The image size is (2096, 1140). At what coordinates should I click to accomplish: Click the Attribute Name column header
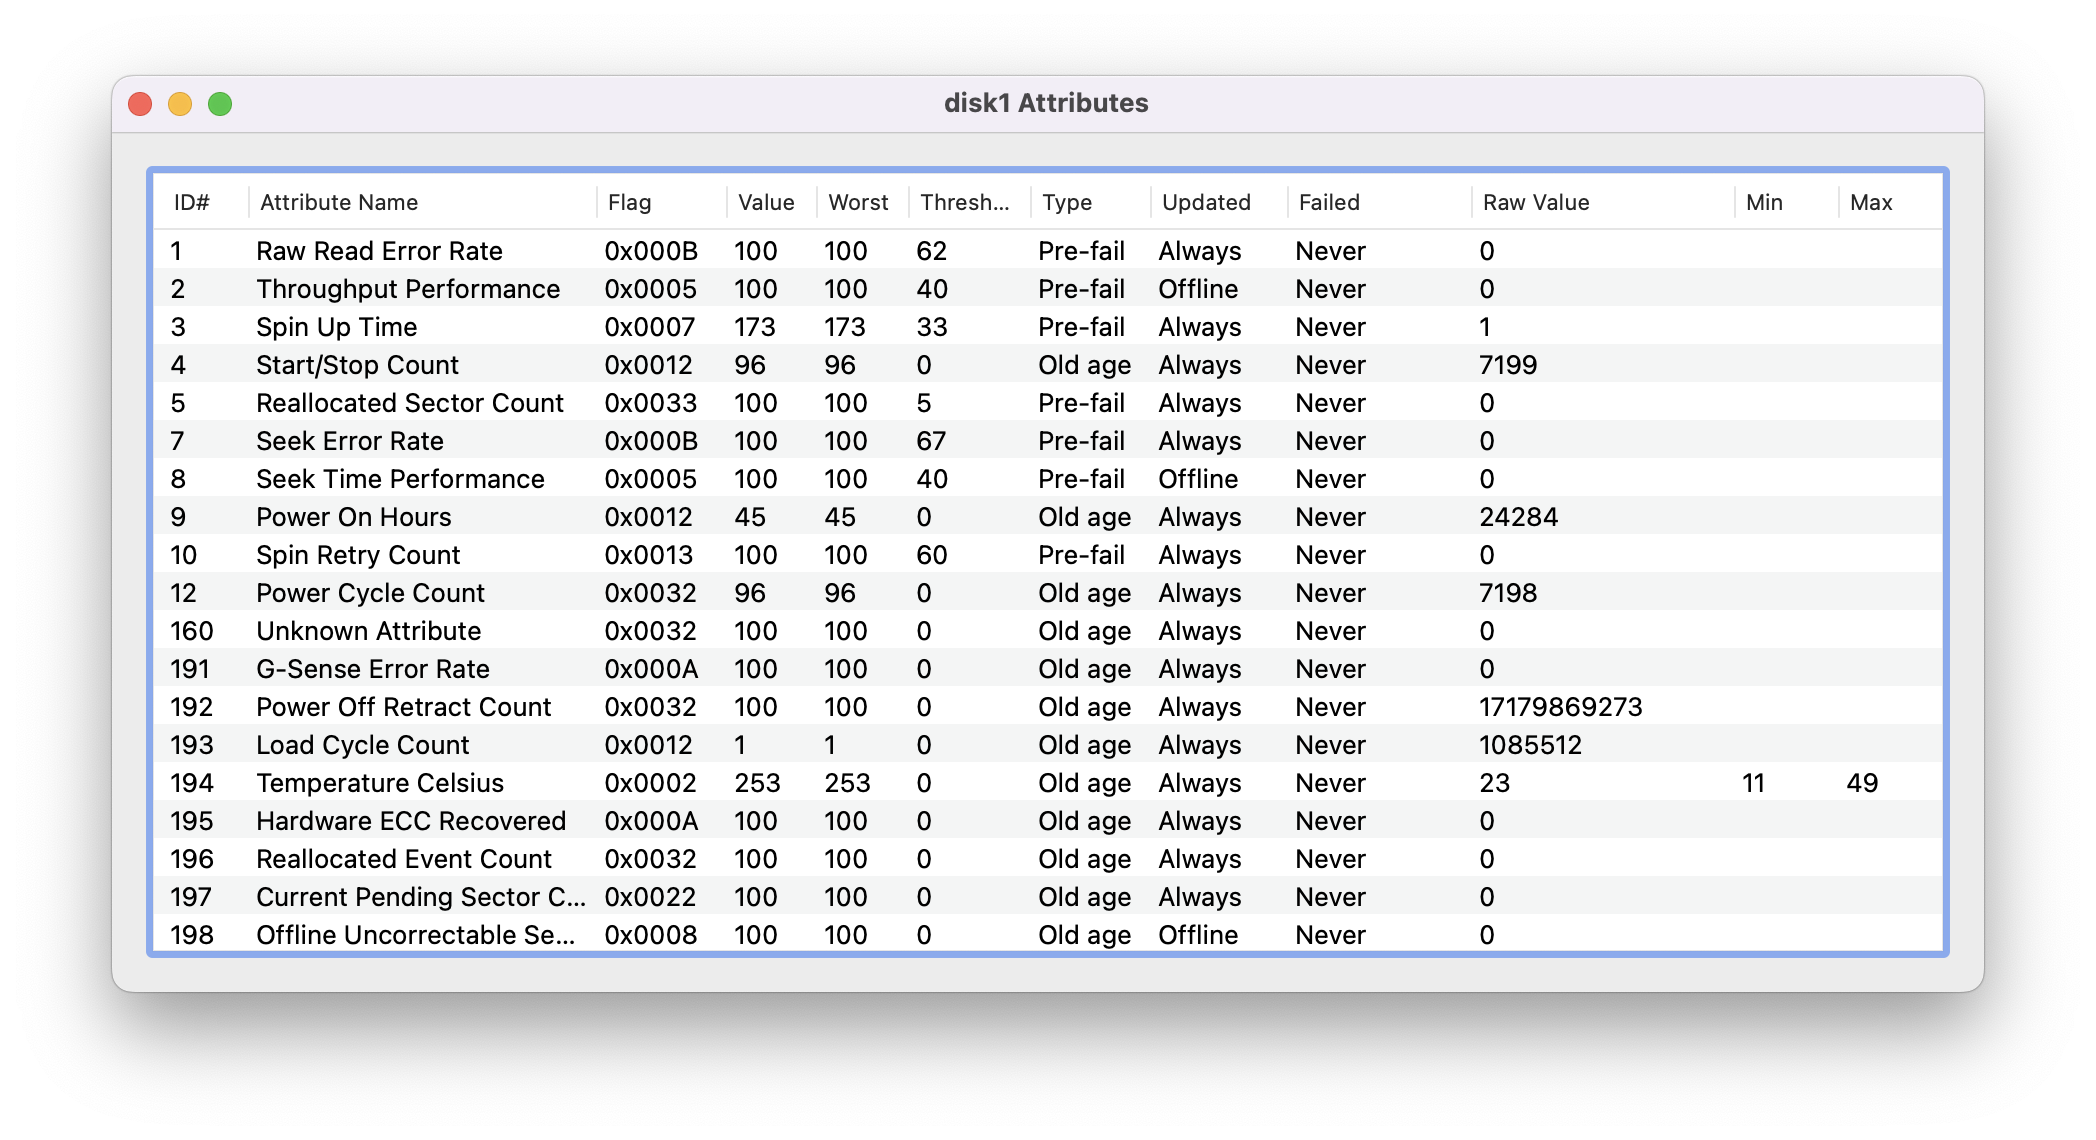[338, 203]
